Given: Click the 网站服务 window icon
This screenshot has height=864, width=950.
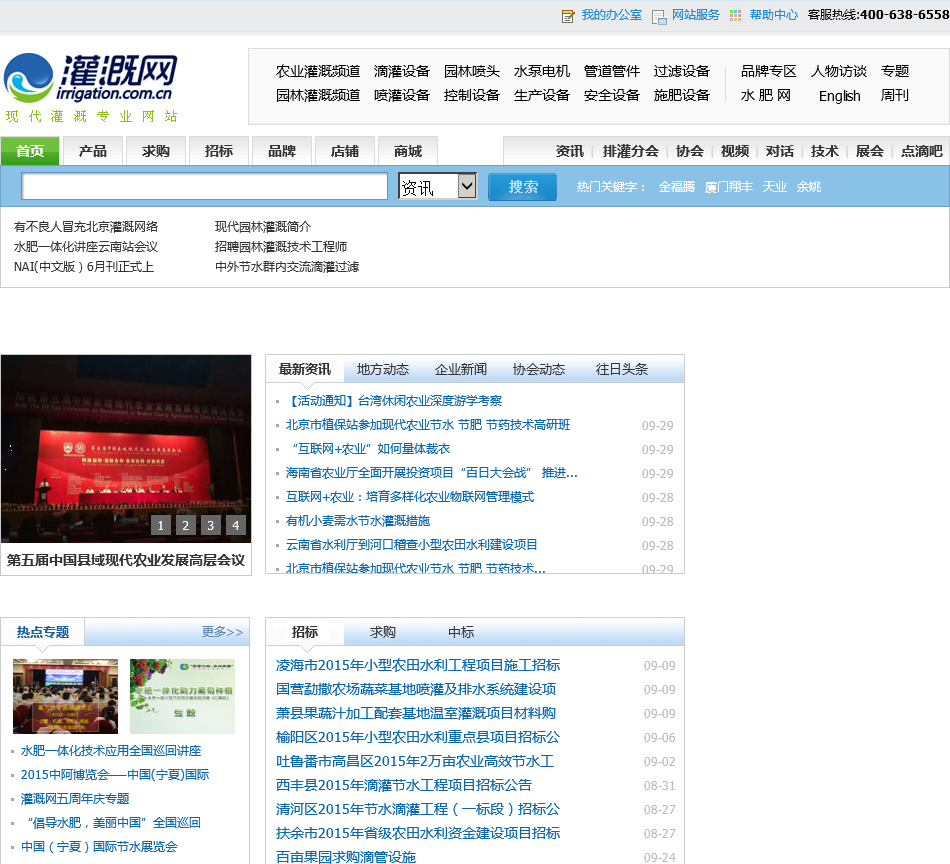Looking at the screenshot, I should 659,17.
